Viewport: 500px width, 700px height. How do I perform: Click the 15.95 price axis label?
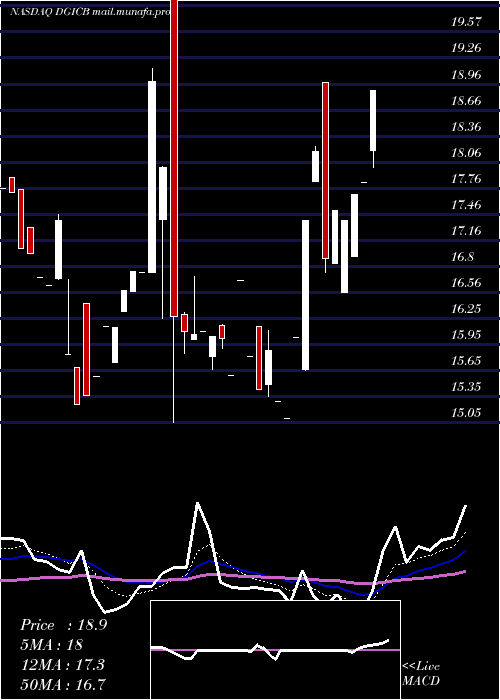tap(466, 334)
